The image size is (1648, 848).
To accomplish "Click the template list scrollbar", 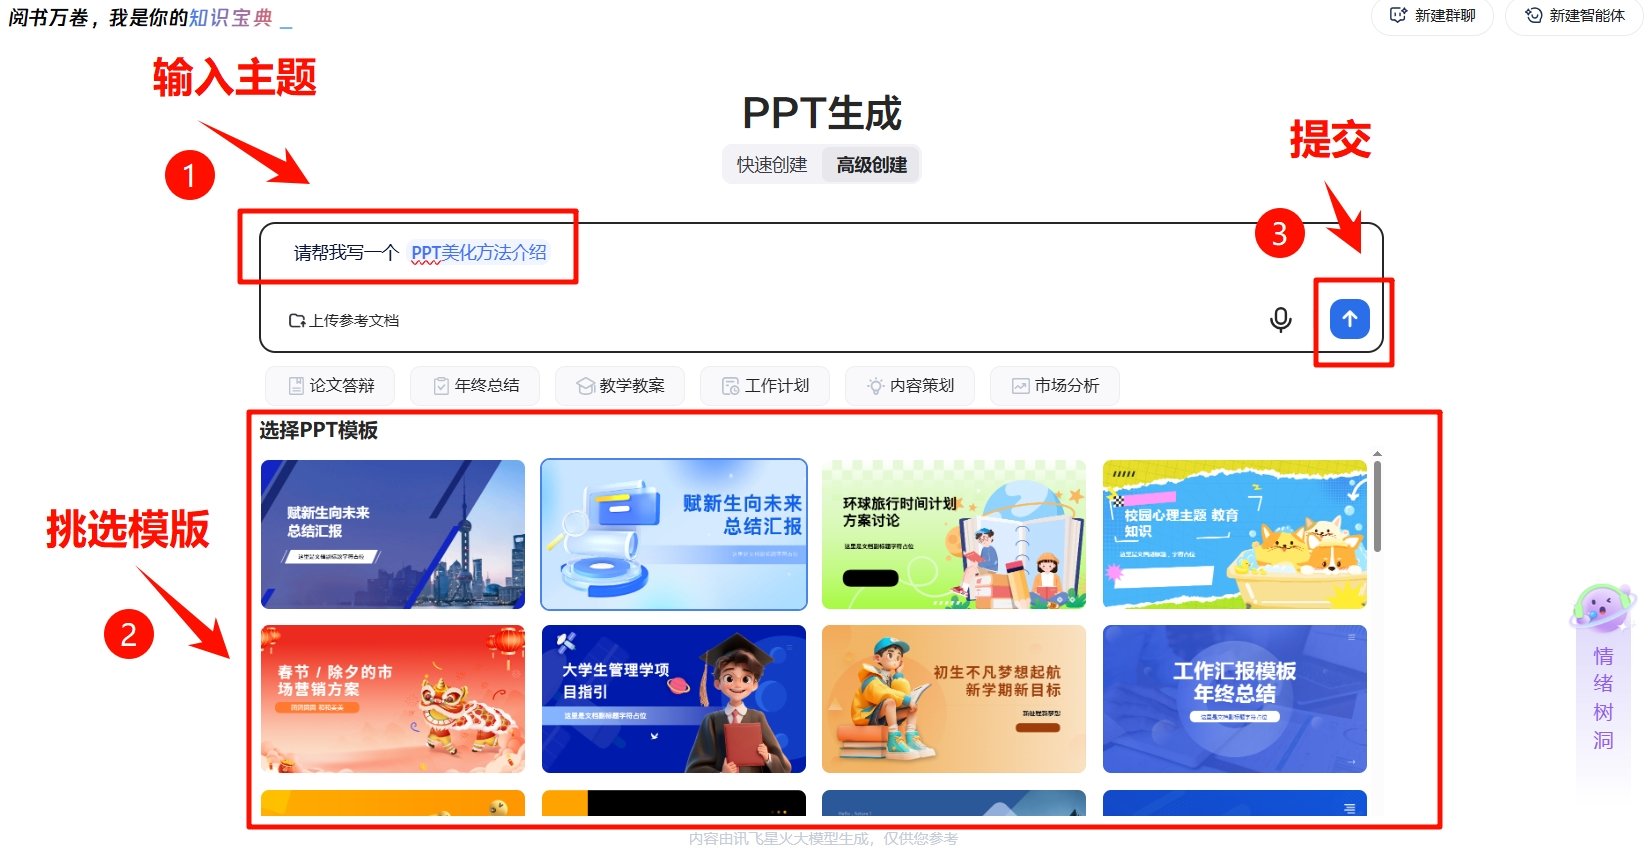I will pos(1377,505).
